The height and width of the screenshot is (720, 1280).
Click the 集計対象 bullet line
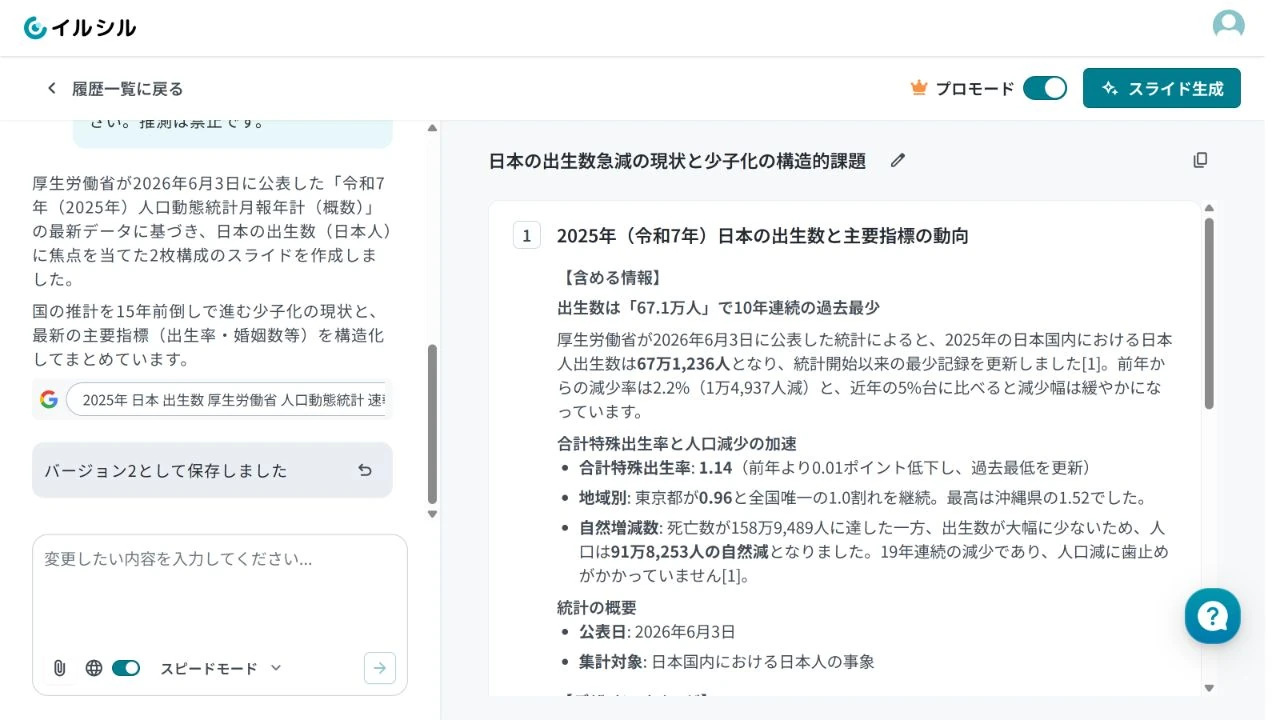(x=727, y=662)
